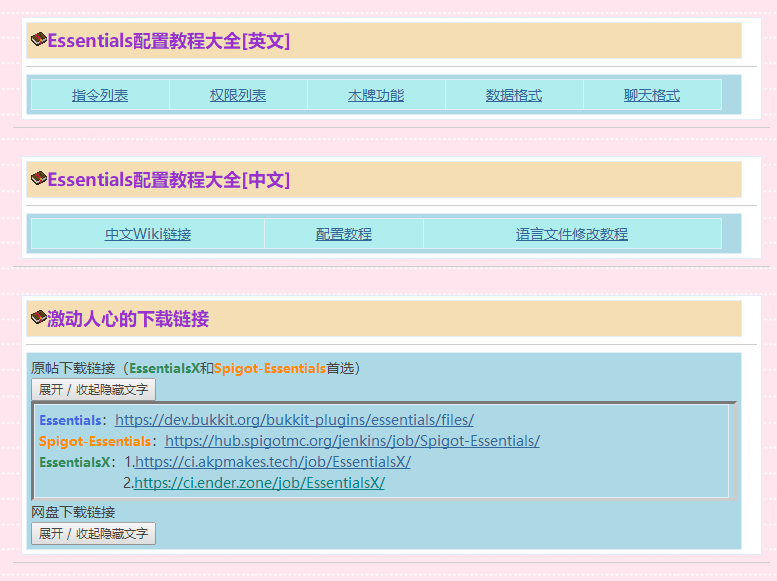The height and width of the screenshot is (581, 777).
Task: Open the 聊天格式 link
Action: tap(652, 95)
